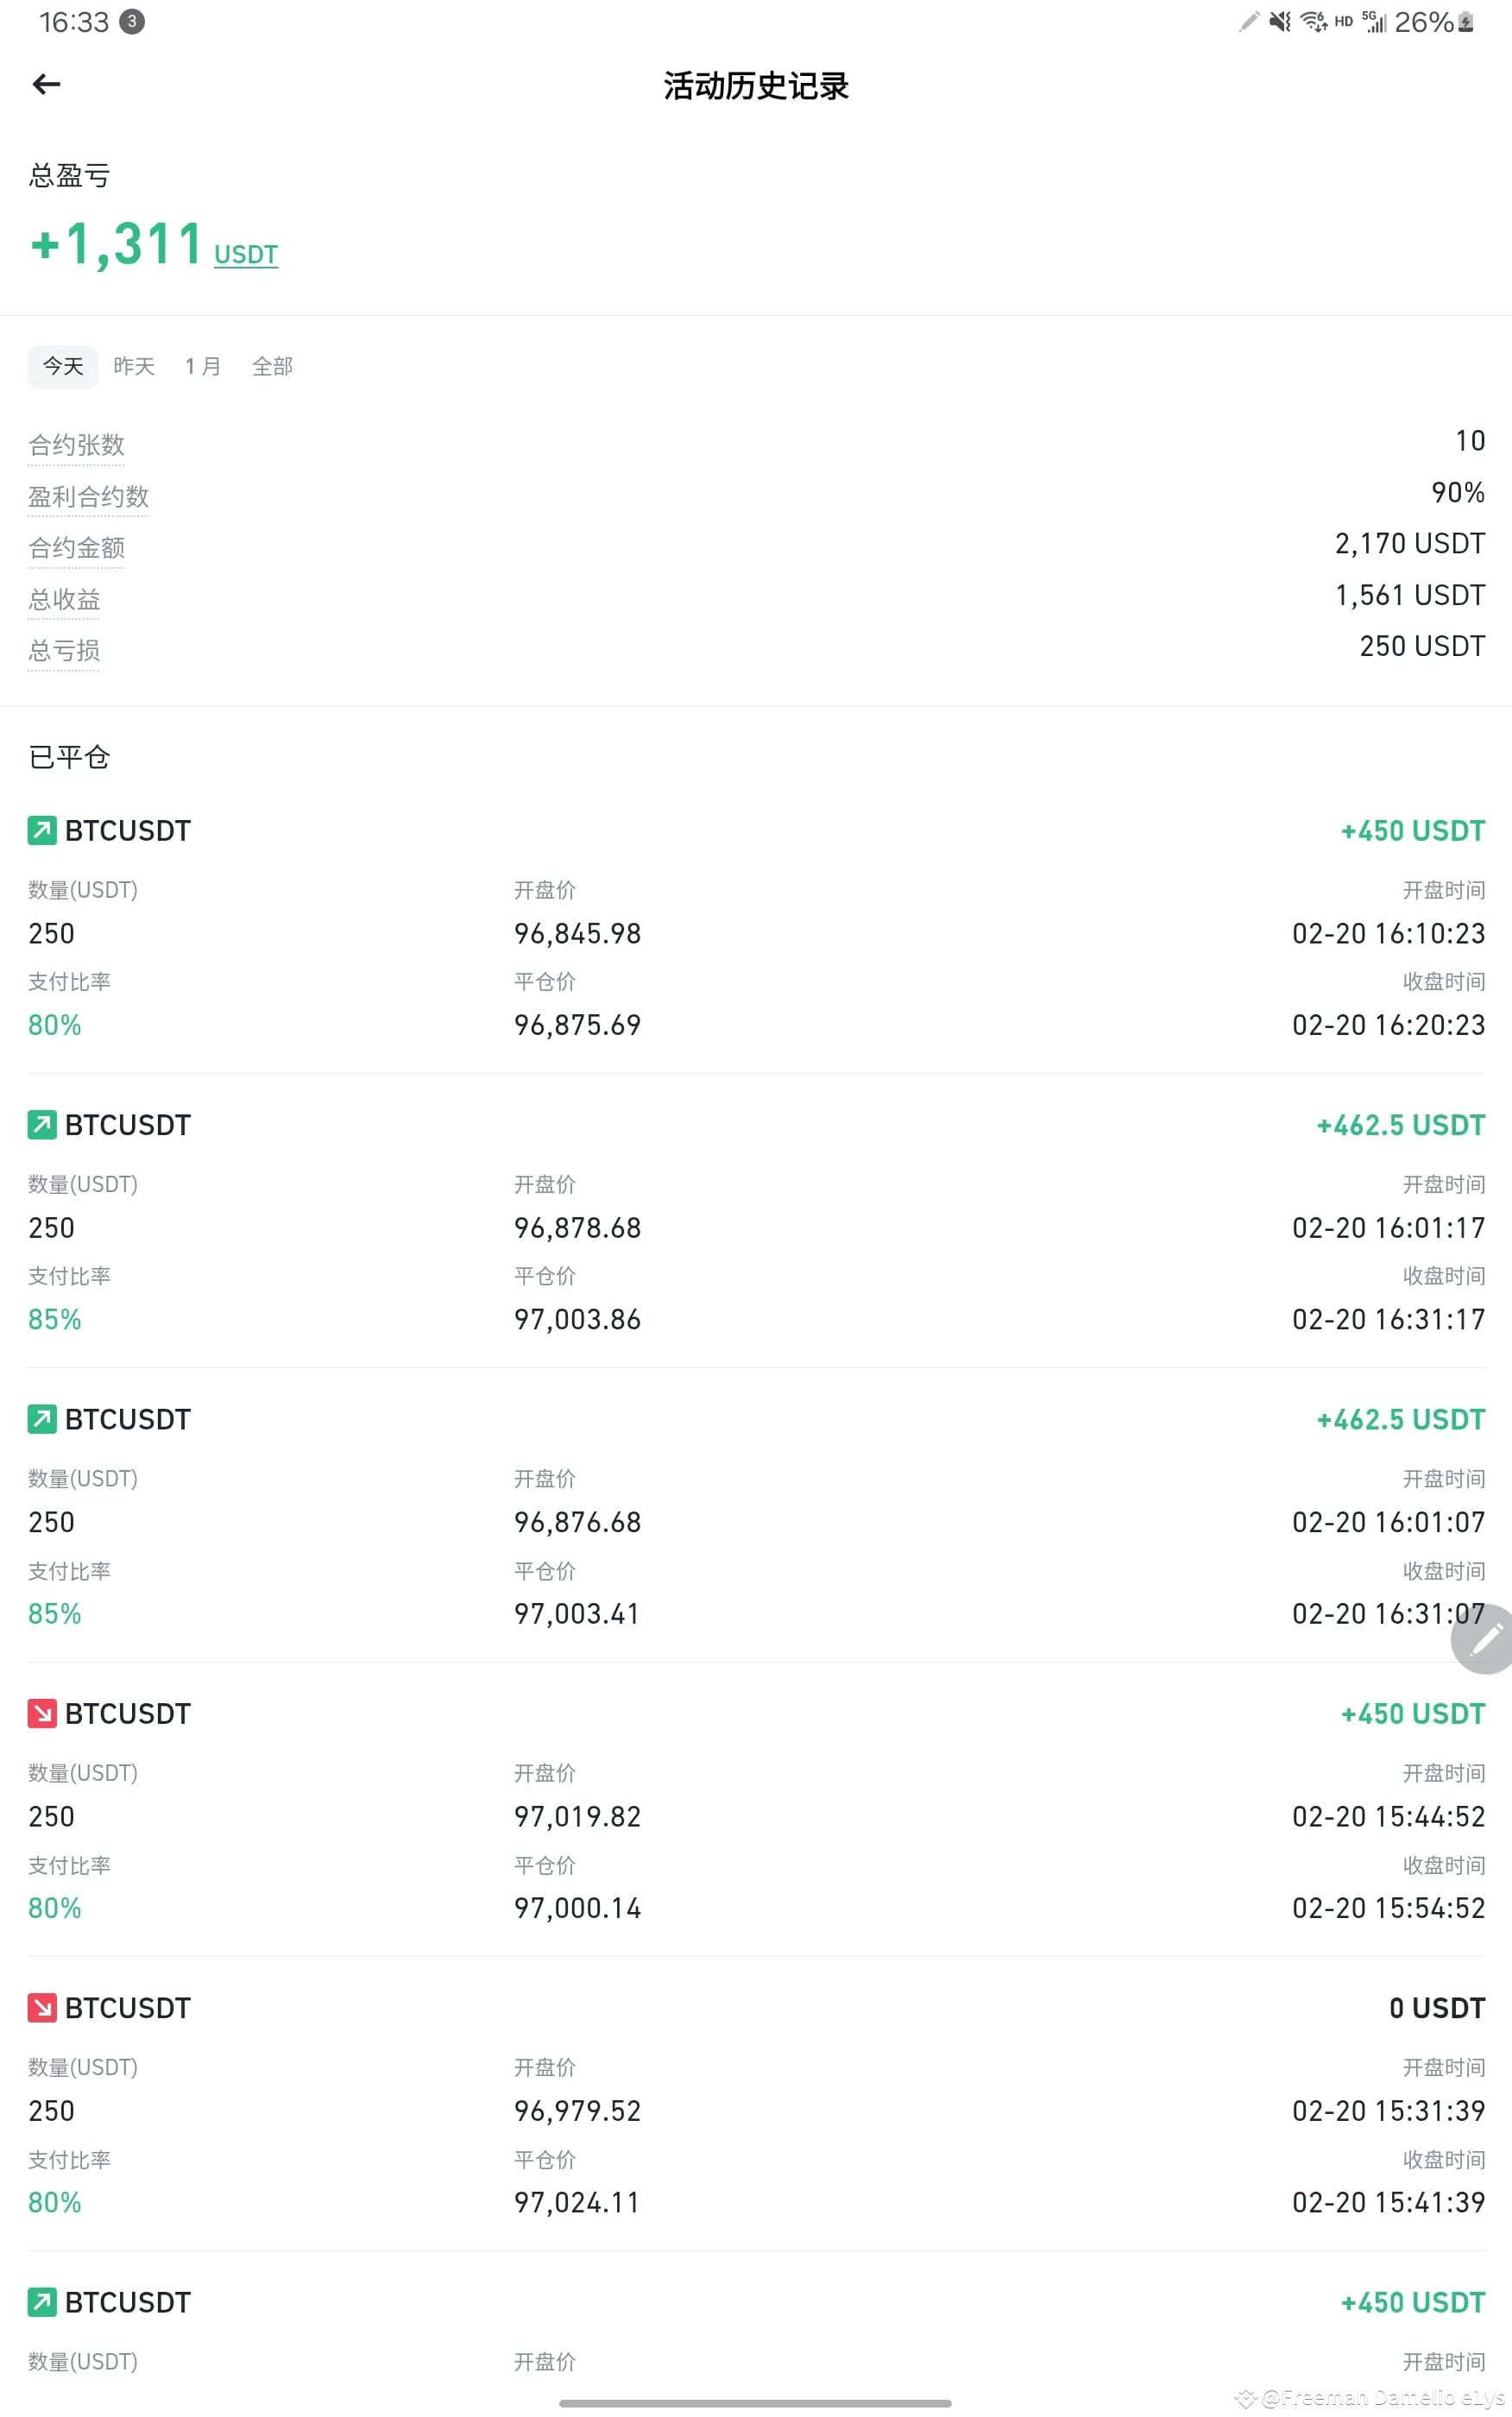Viewport: 1512px width, 2417px height.
Task: Tap the 合约张数 label for an explanation
Action: 76,445
